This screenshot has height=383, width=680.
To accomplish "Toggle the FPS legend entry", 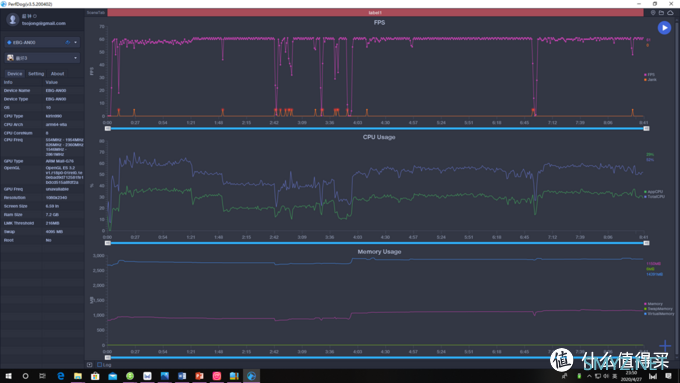I will tap(650, 75).
